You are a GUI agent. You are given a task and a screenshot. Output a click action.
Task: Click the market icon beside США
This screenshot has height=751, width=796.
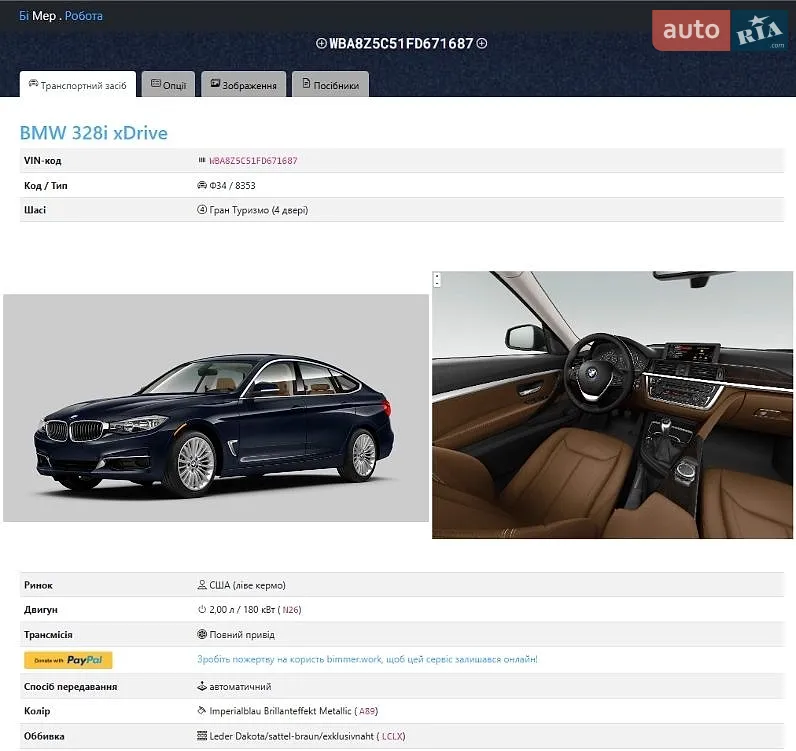202,584
